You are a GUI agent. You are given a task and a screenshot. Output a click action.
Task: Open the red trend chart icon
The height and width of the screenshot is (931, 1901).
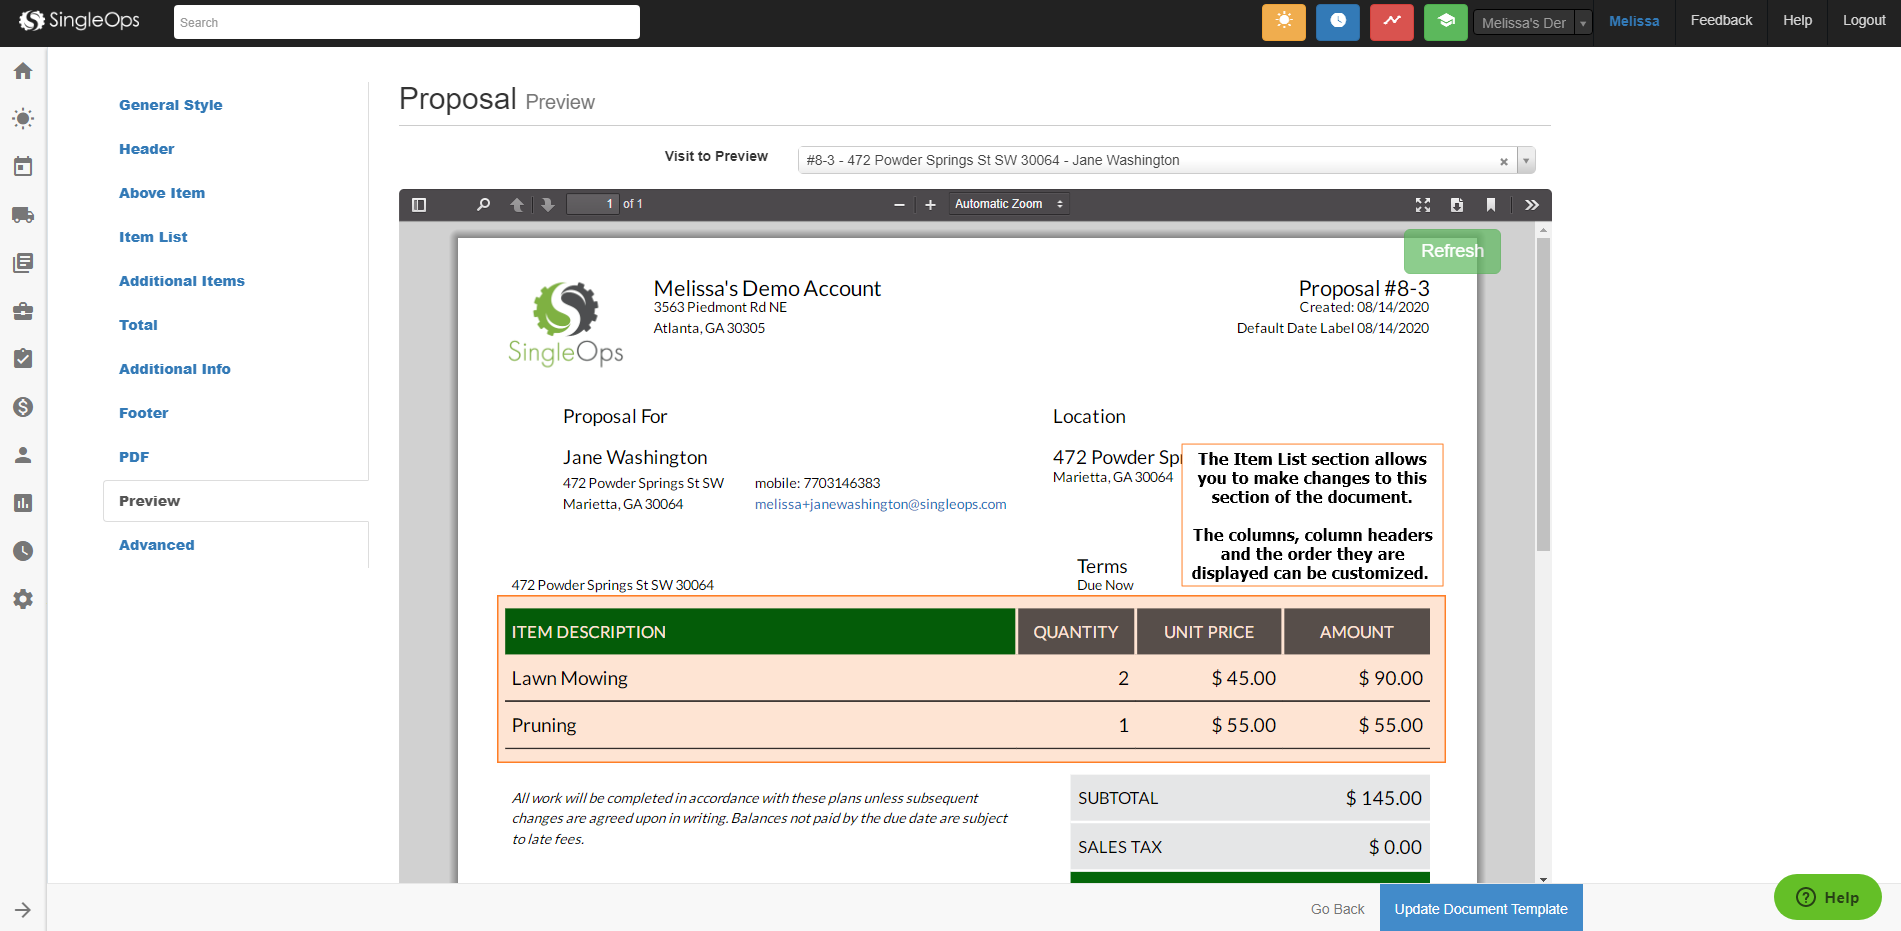(1391, 22)
